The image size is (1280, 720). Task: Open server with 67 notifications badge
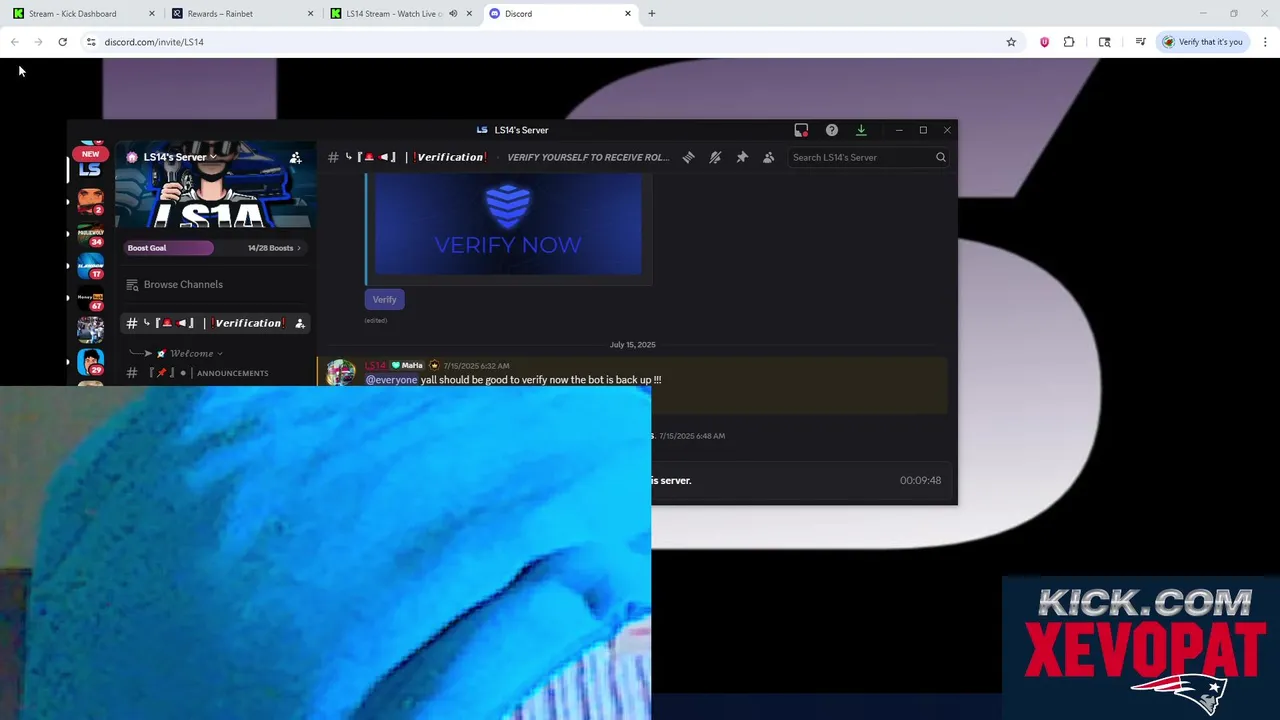(90, 299)
